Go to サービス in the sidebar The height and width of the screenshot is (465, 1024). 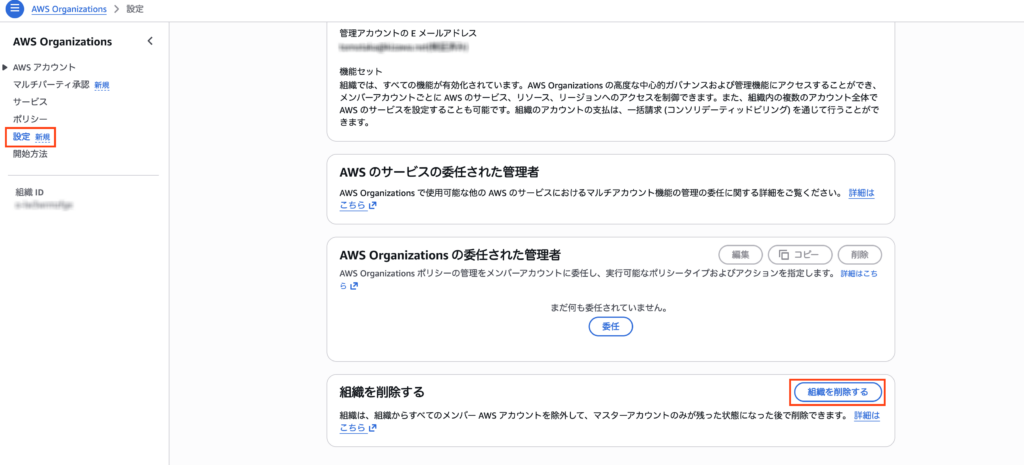(x=30, y=102)
